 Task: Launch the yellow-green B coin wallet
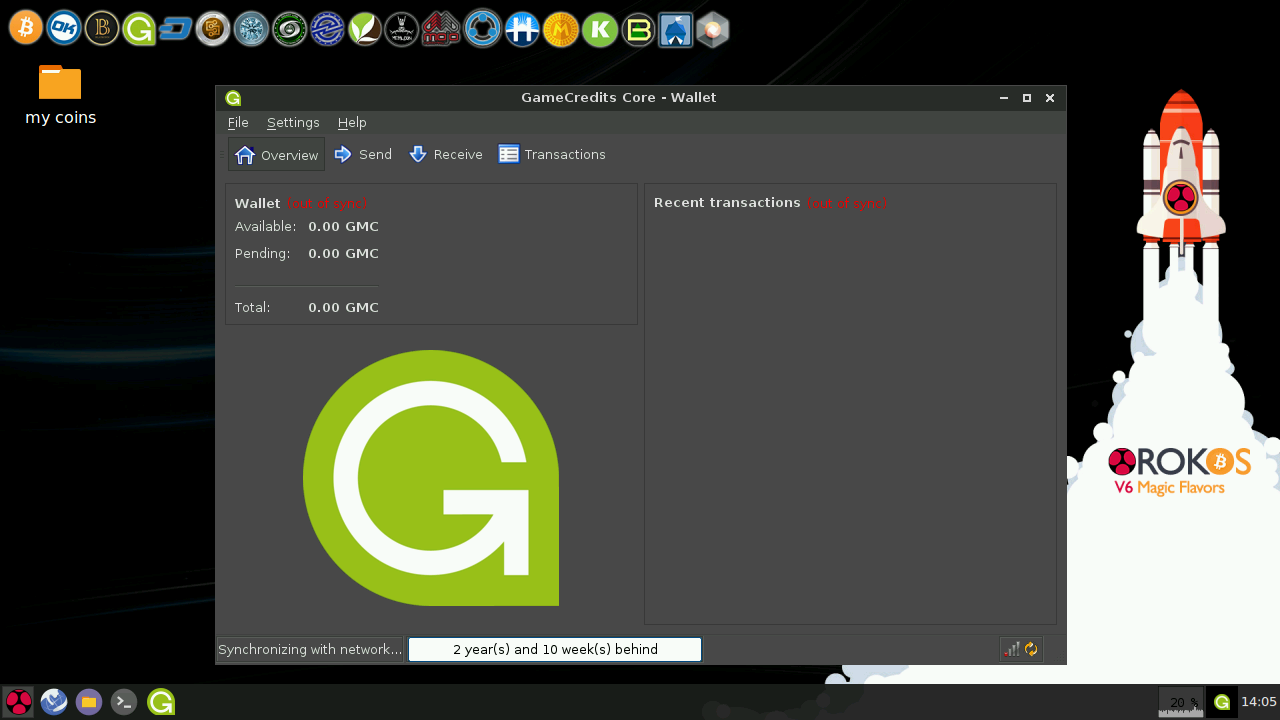pos(638,30)
